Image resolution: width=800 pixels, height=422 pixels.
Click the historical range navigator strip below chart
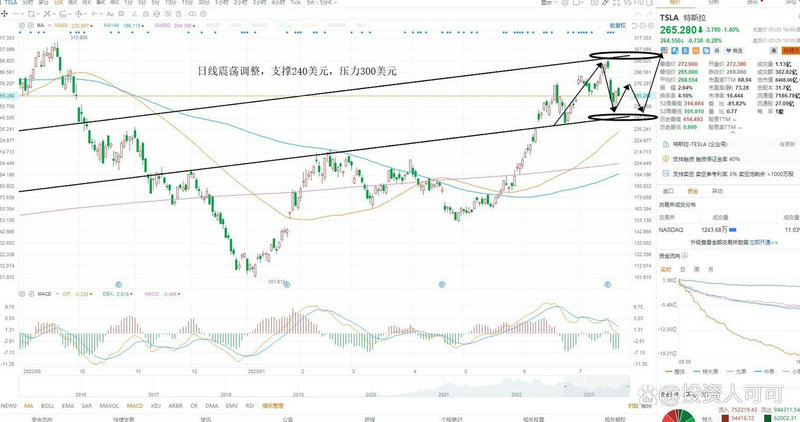coord(324,386)
